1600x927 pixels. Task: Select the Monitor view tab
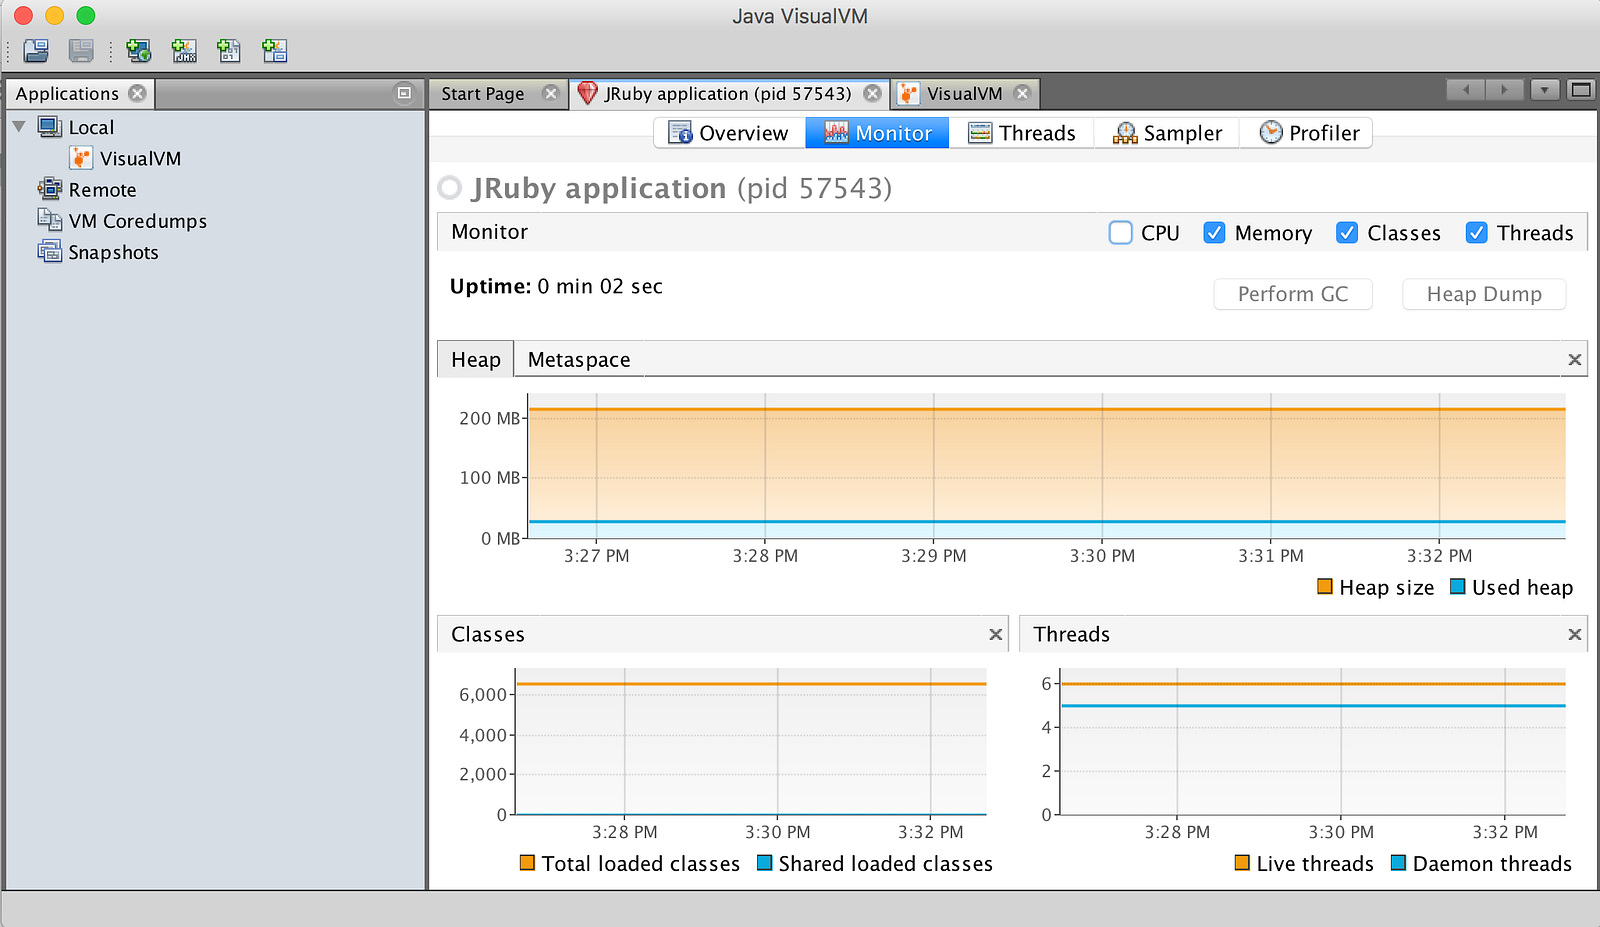(x=877, y=133)
